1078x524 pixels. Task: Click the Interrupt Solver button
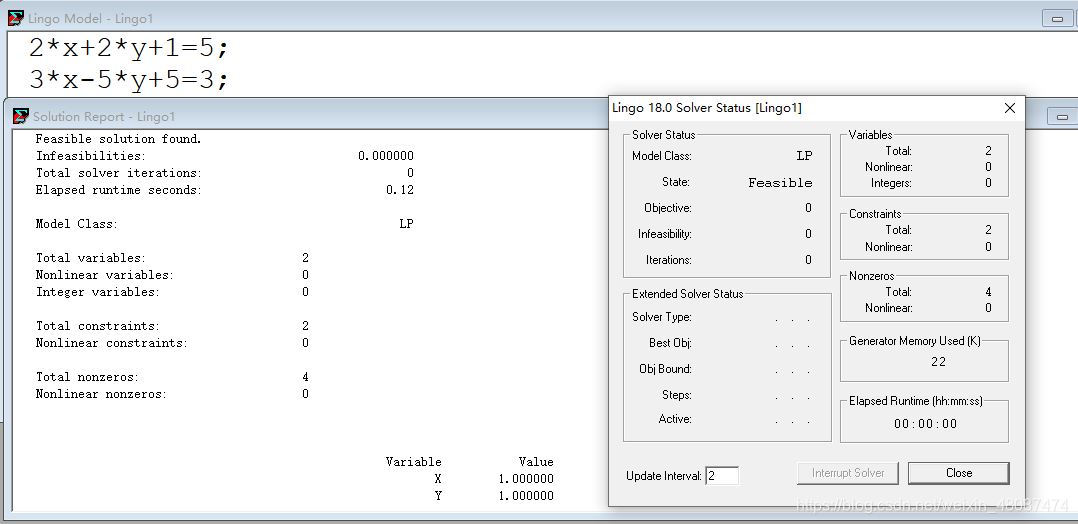coord(848,473)
